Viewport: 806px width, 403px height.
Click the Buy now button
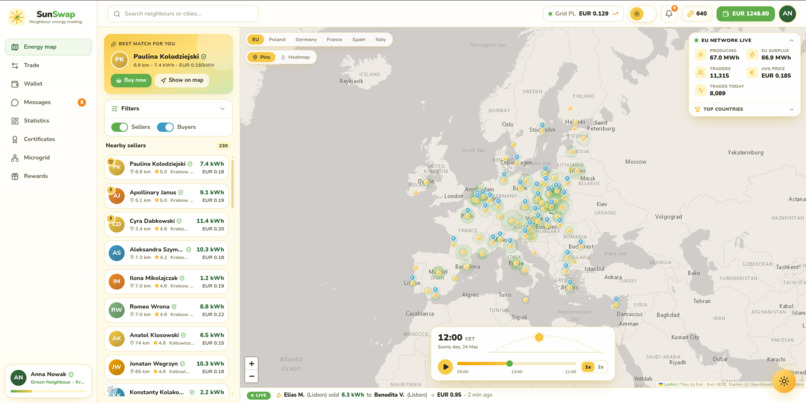coord(131,80)
